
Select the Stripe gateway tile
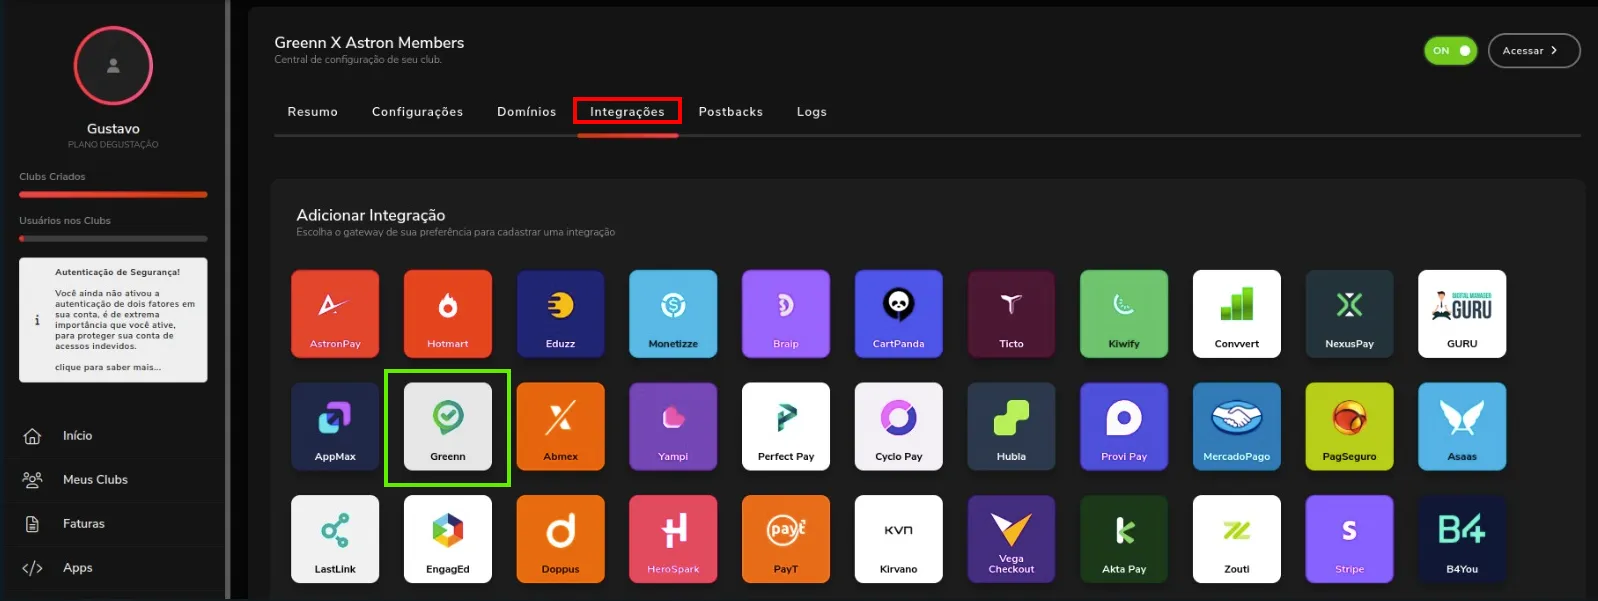click(x=1349, y=539)
